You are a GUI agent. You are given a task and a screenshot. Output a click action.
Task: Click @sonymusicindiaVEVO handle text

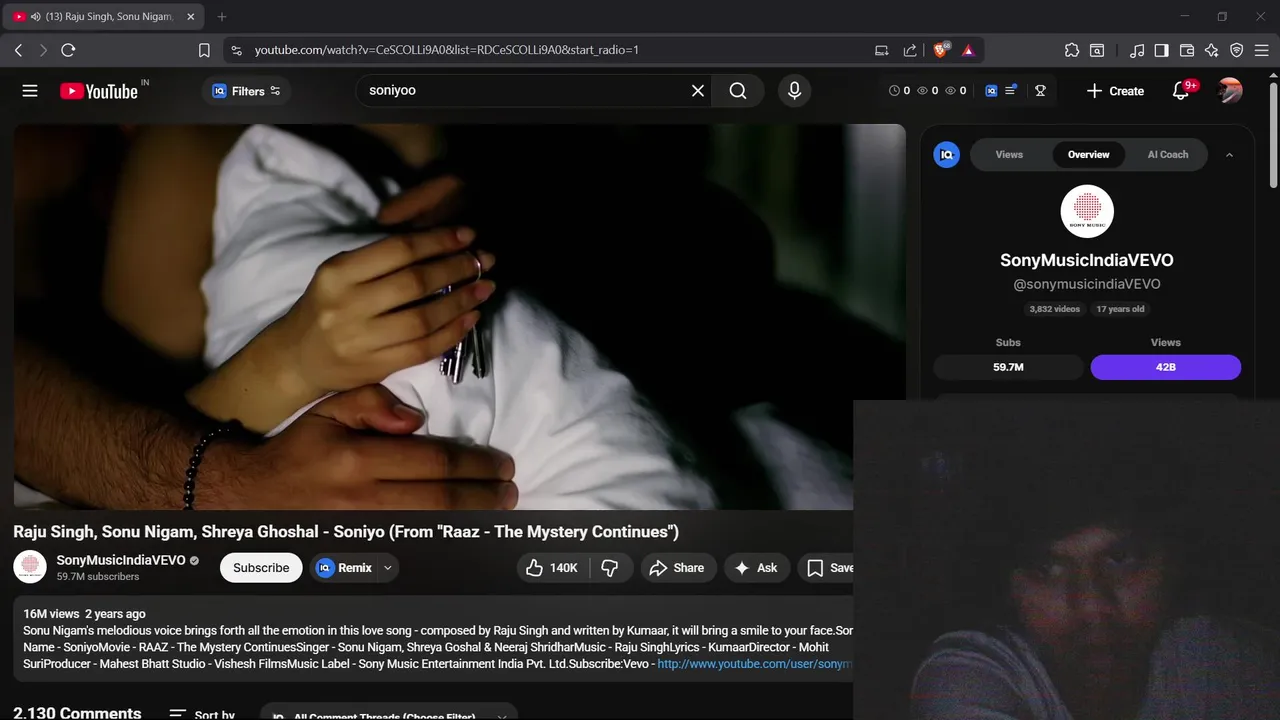point(1087,284)
